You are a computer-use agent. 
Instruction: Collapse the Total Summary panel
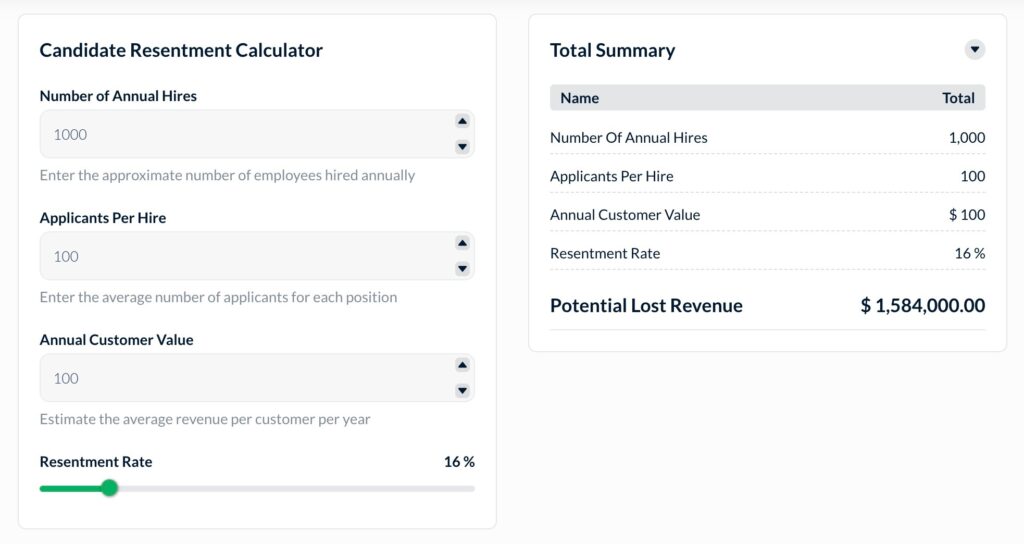[x=975, y=50]
